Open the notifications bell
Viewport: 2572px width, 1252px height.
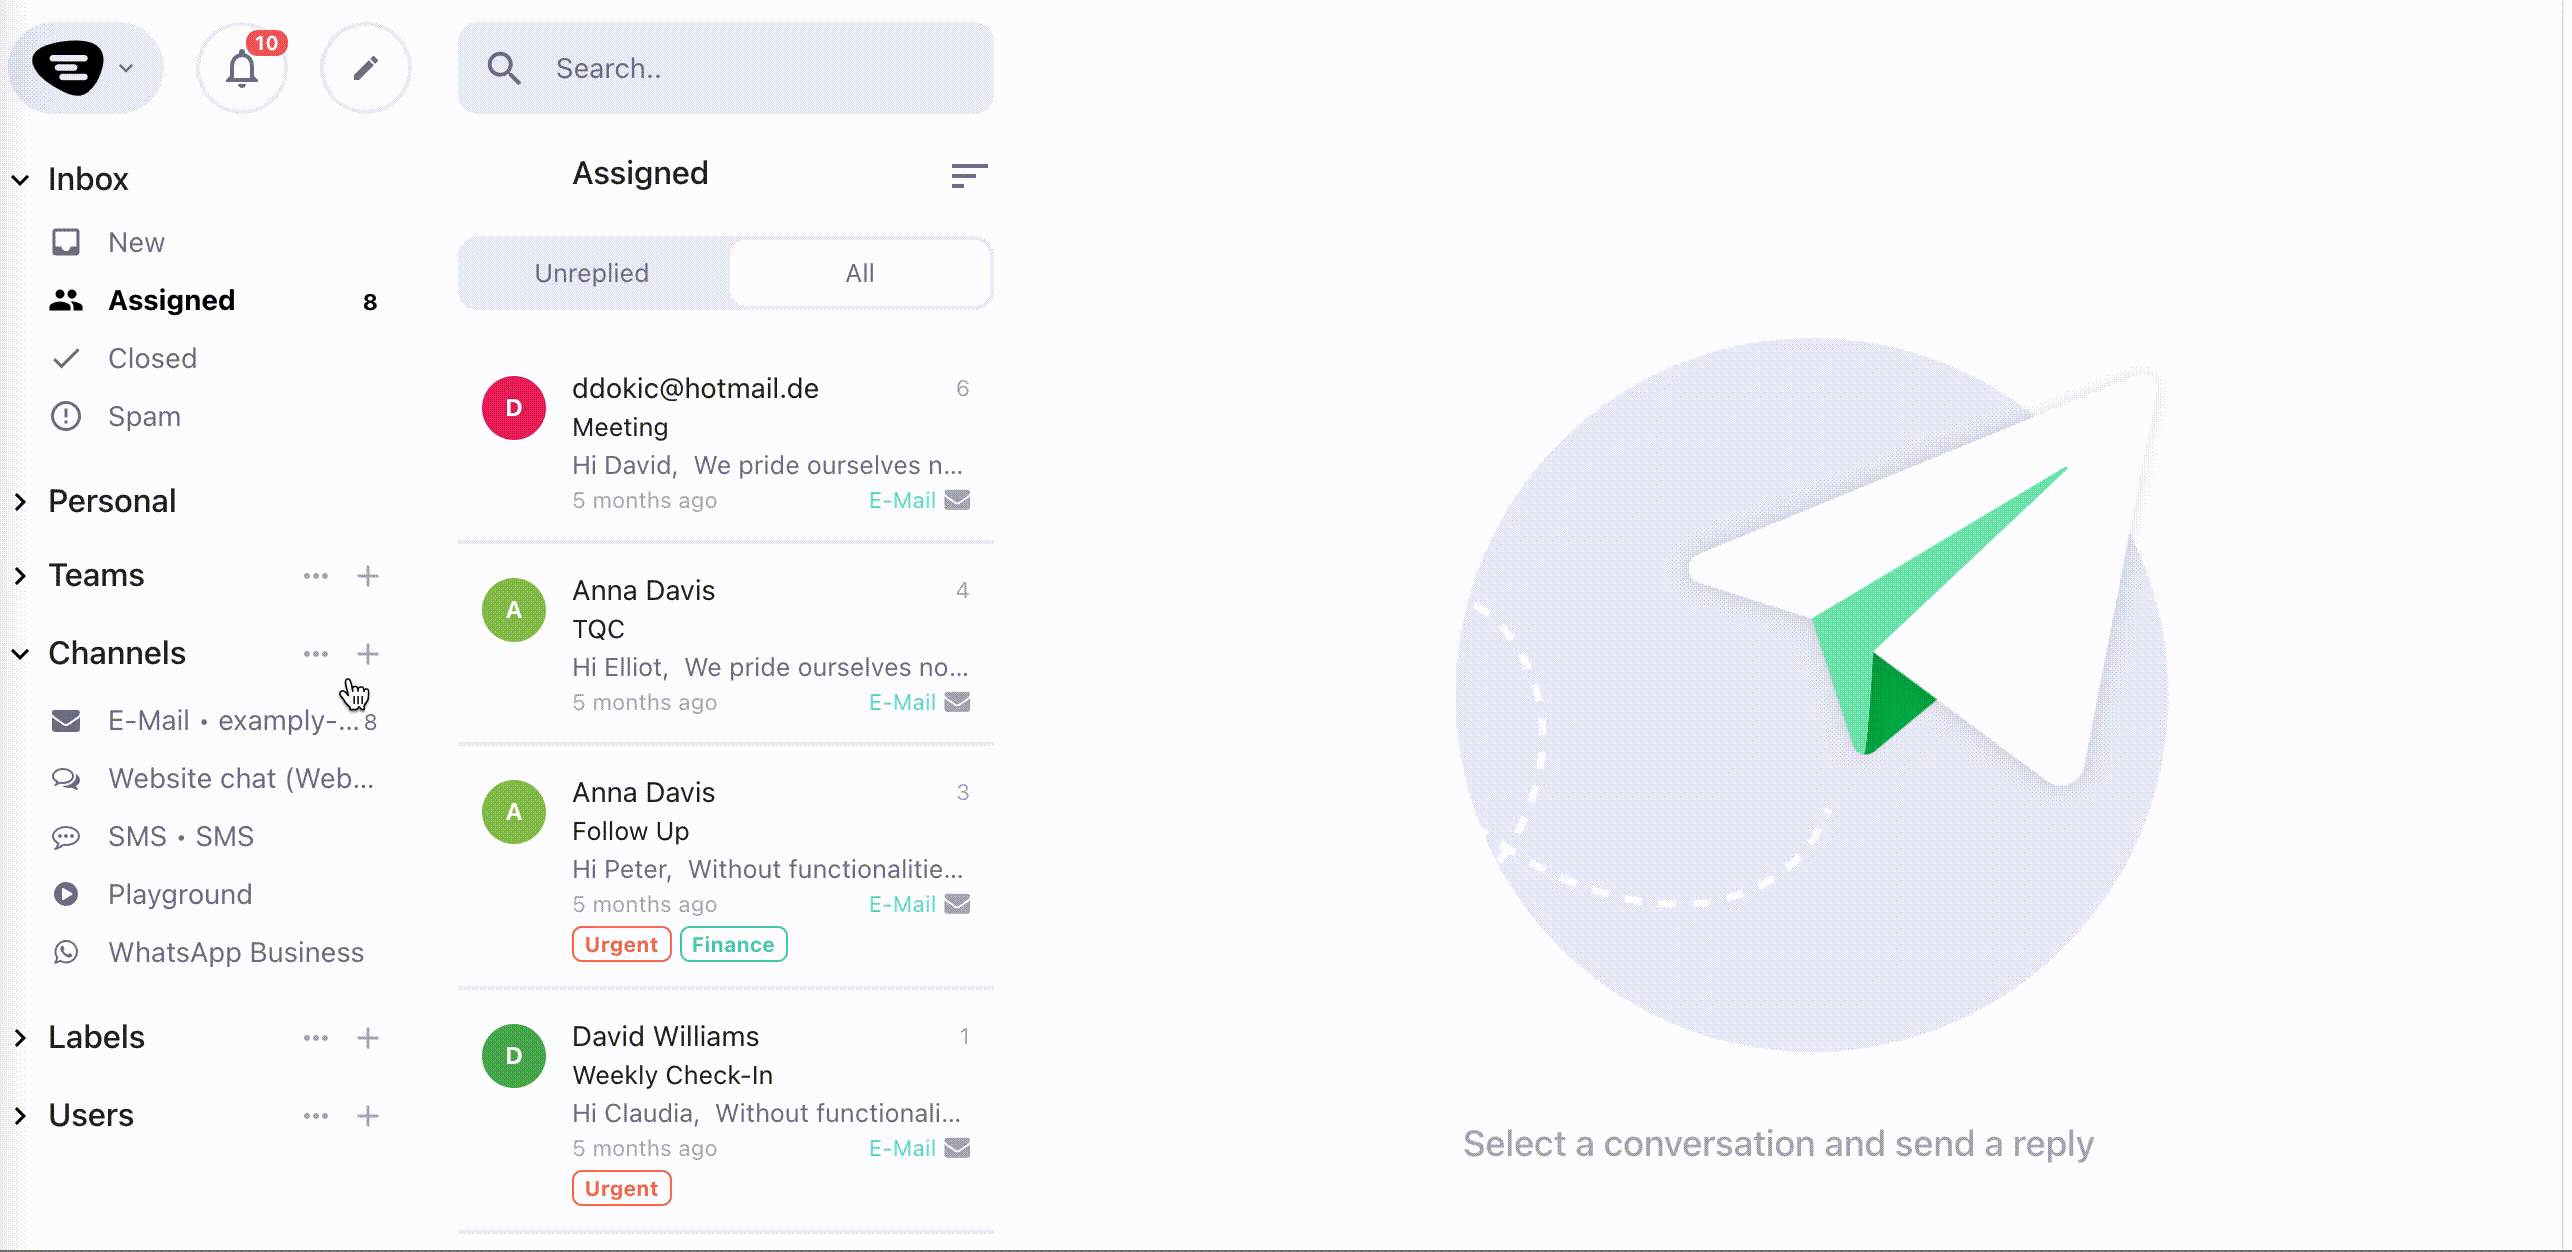(242, 68)
